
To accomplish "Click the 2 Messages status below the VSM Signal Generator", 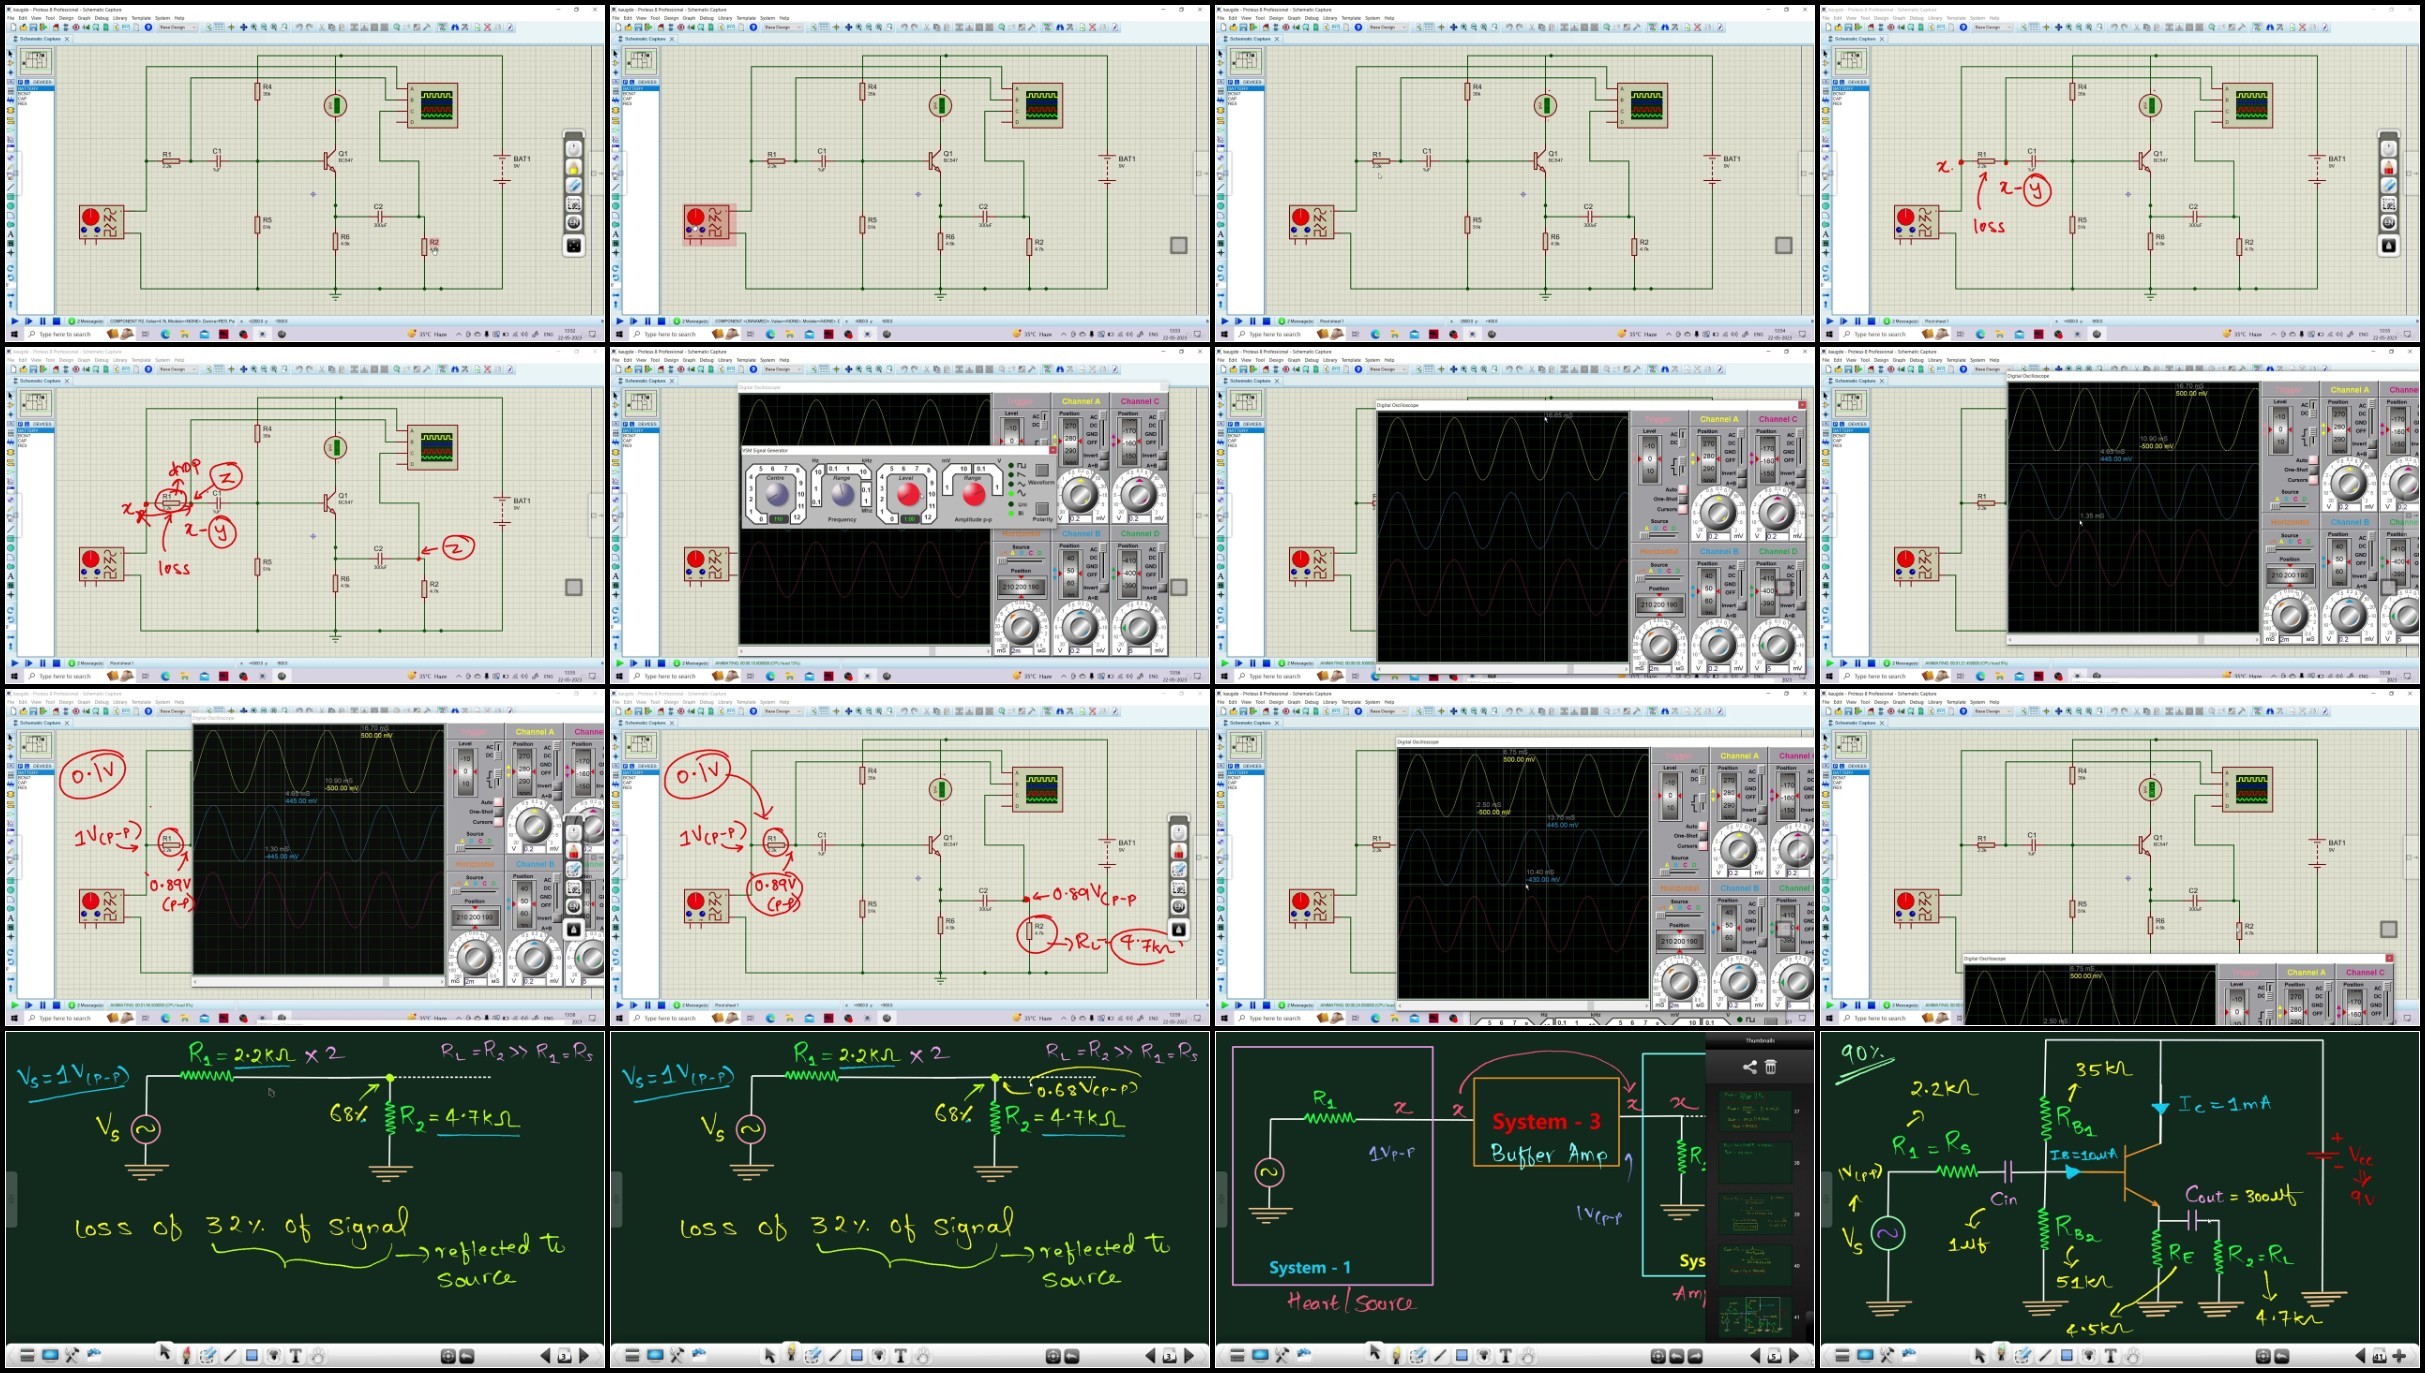I will tap(691, 663).
